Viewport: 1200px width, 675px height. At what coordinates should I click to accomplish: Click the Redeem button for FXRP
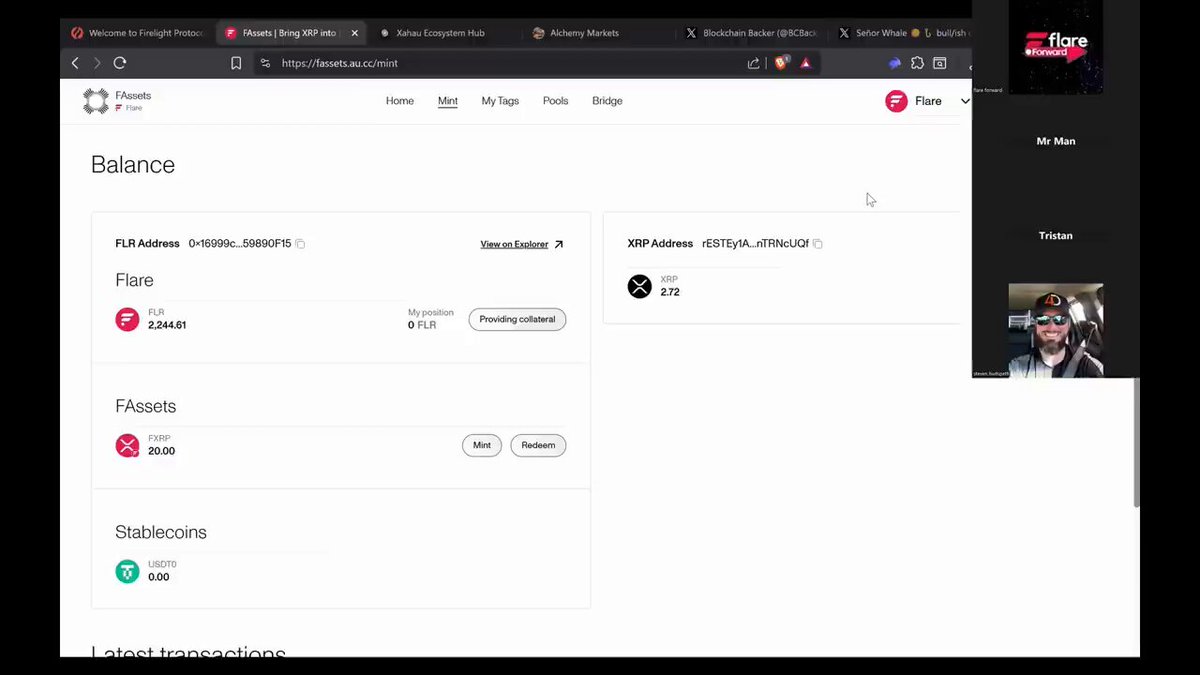pyautogui.click(x=538, y=445)
